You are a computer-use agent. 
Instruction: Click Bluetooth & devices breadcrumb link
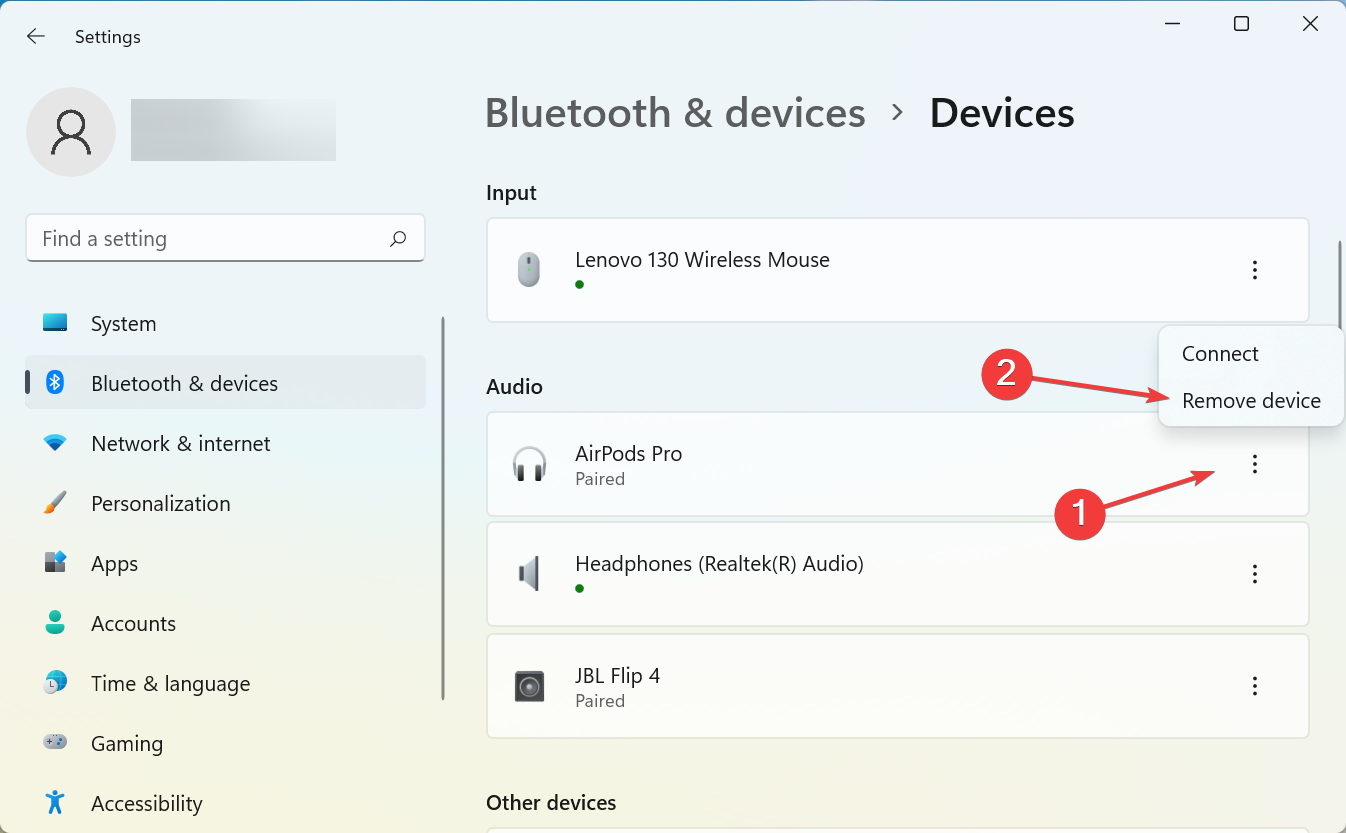675,113
